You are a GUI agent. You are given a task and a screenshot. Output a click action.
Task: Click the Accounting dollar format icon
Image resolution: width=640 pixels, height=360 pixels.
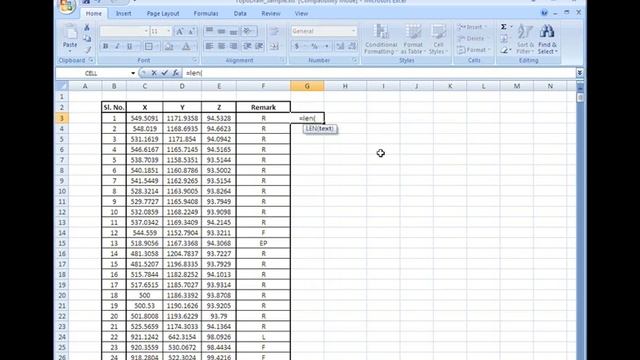point(297,47)
